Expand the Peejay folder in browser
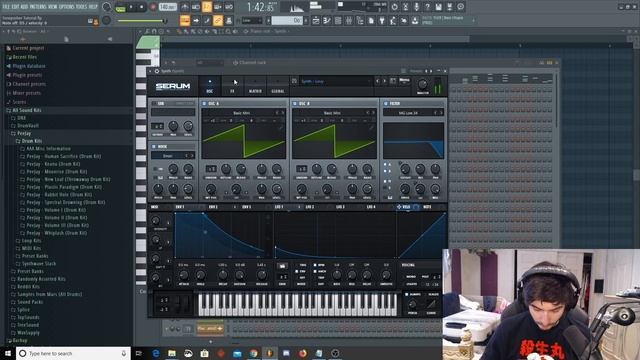640x360 pixels. point(24,133)
